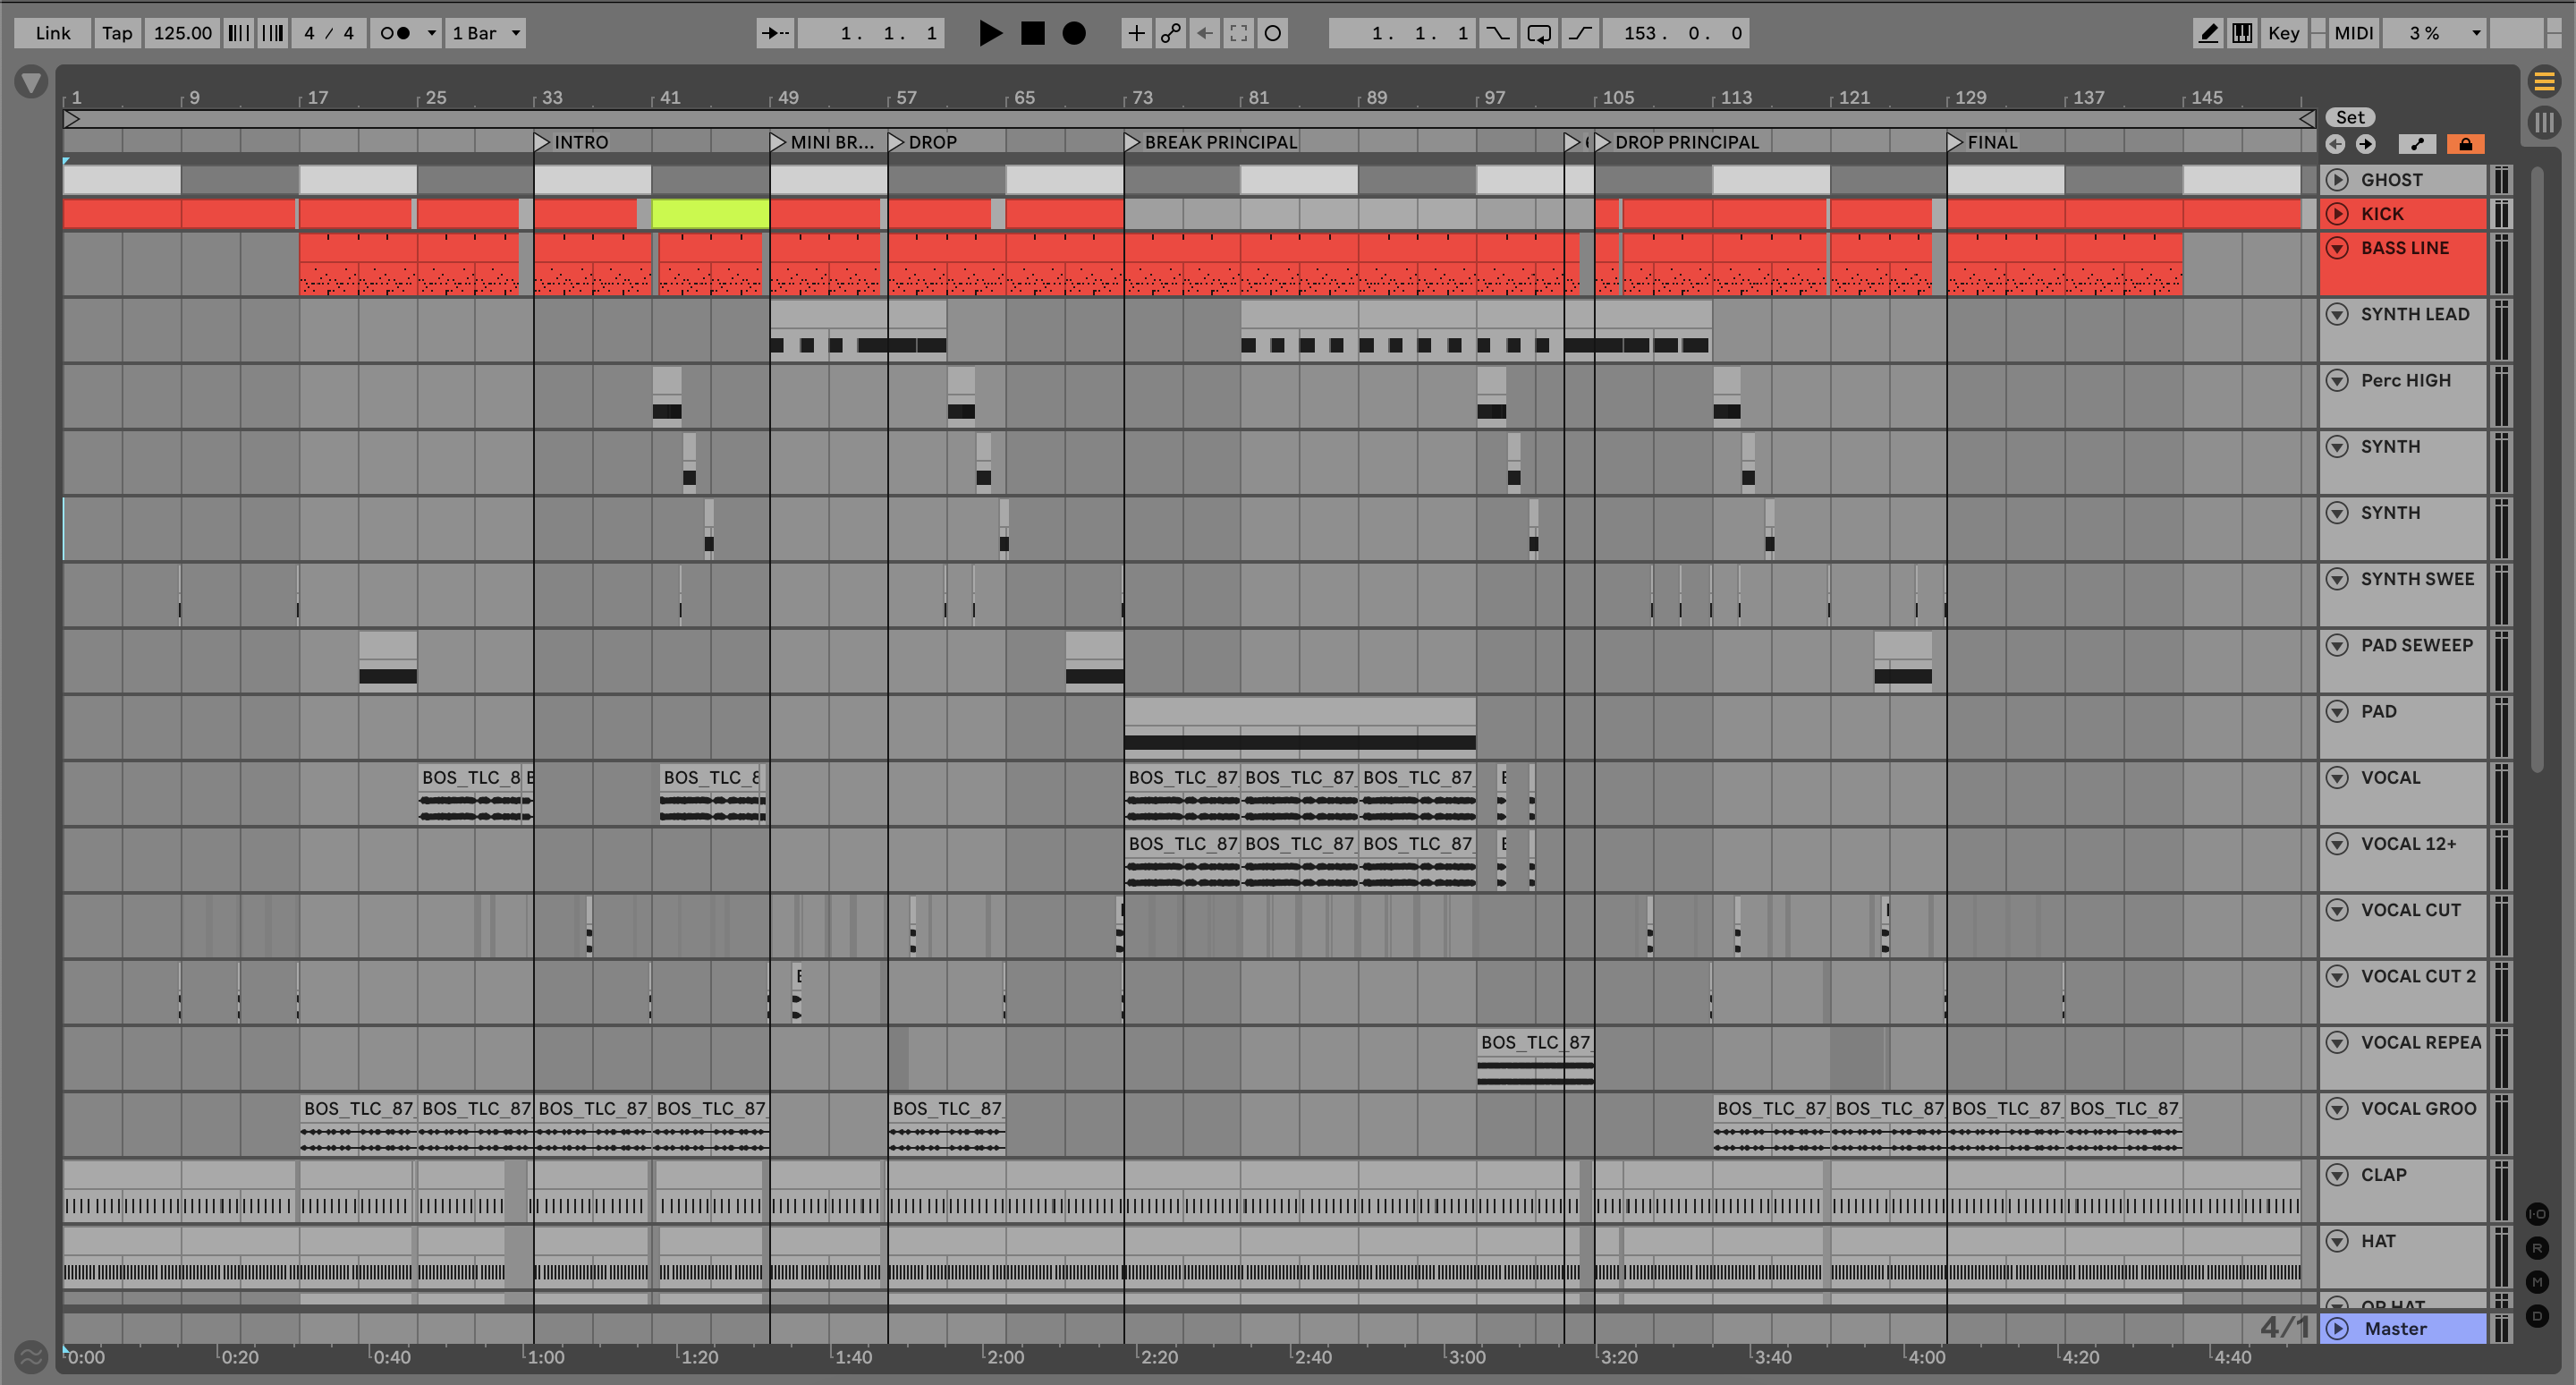This screenshot has height=1385, width=2576.
Task: Toggle Session Record circle icon
Action: pyautogui.click(x=1273, y=33)
